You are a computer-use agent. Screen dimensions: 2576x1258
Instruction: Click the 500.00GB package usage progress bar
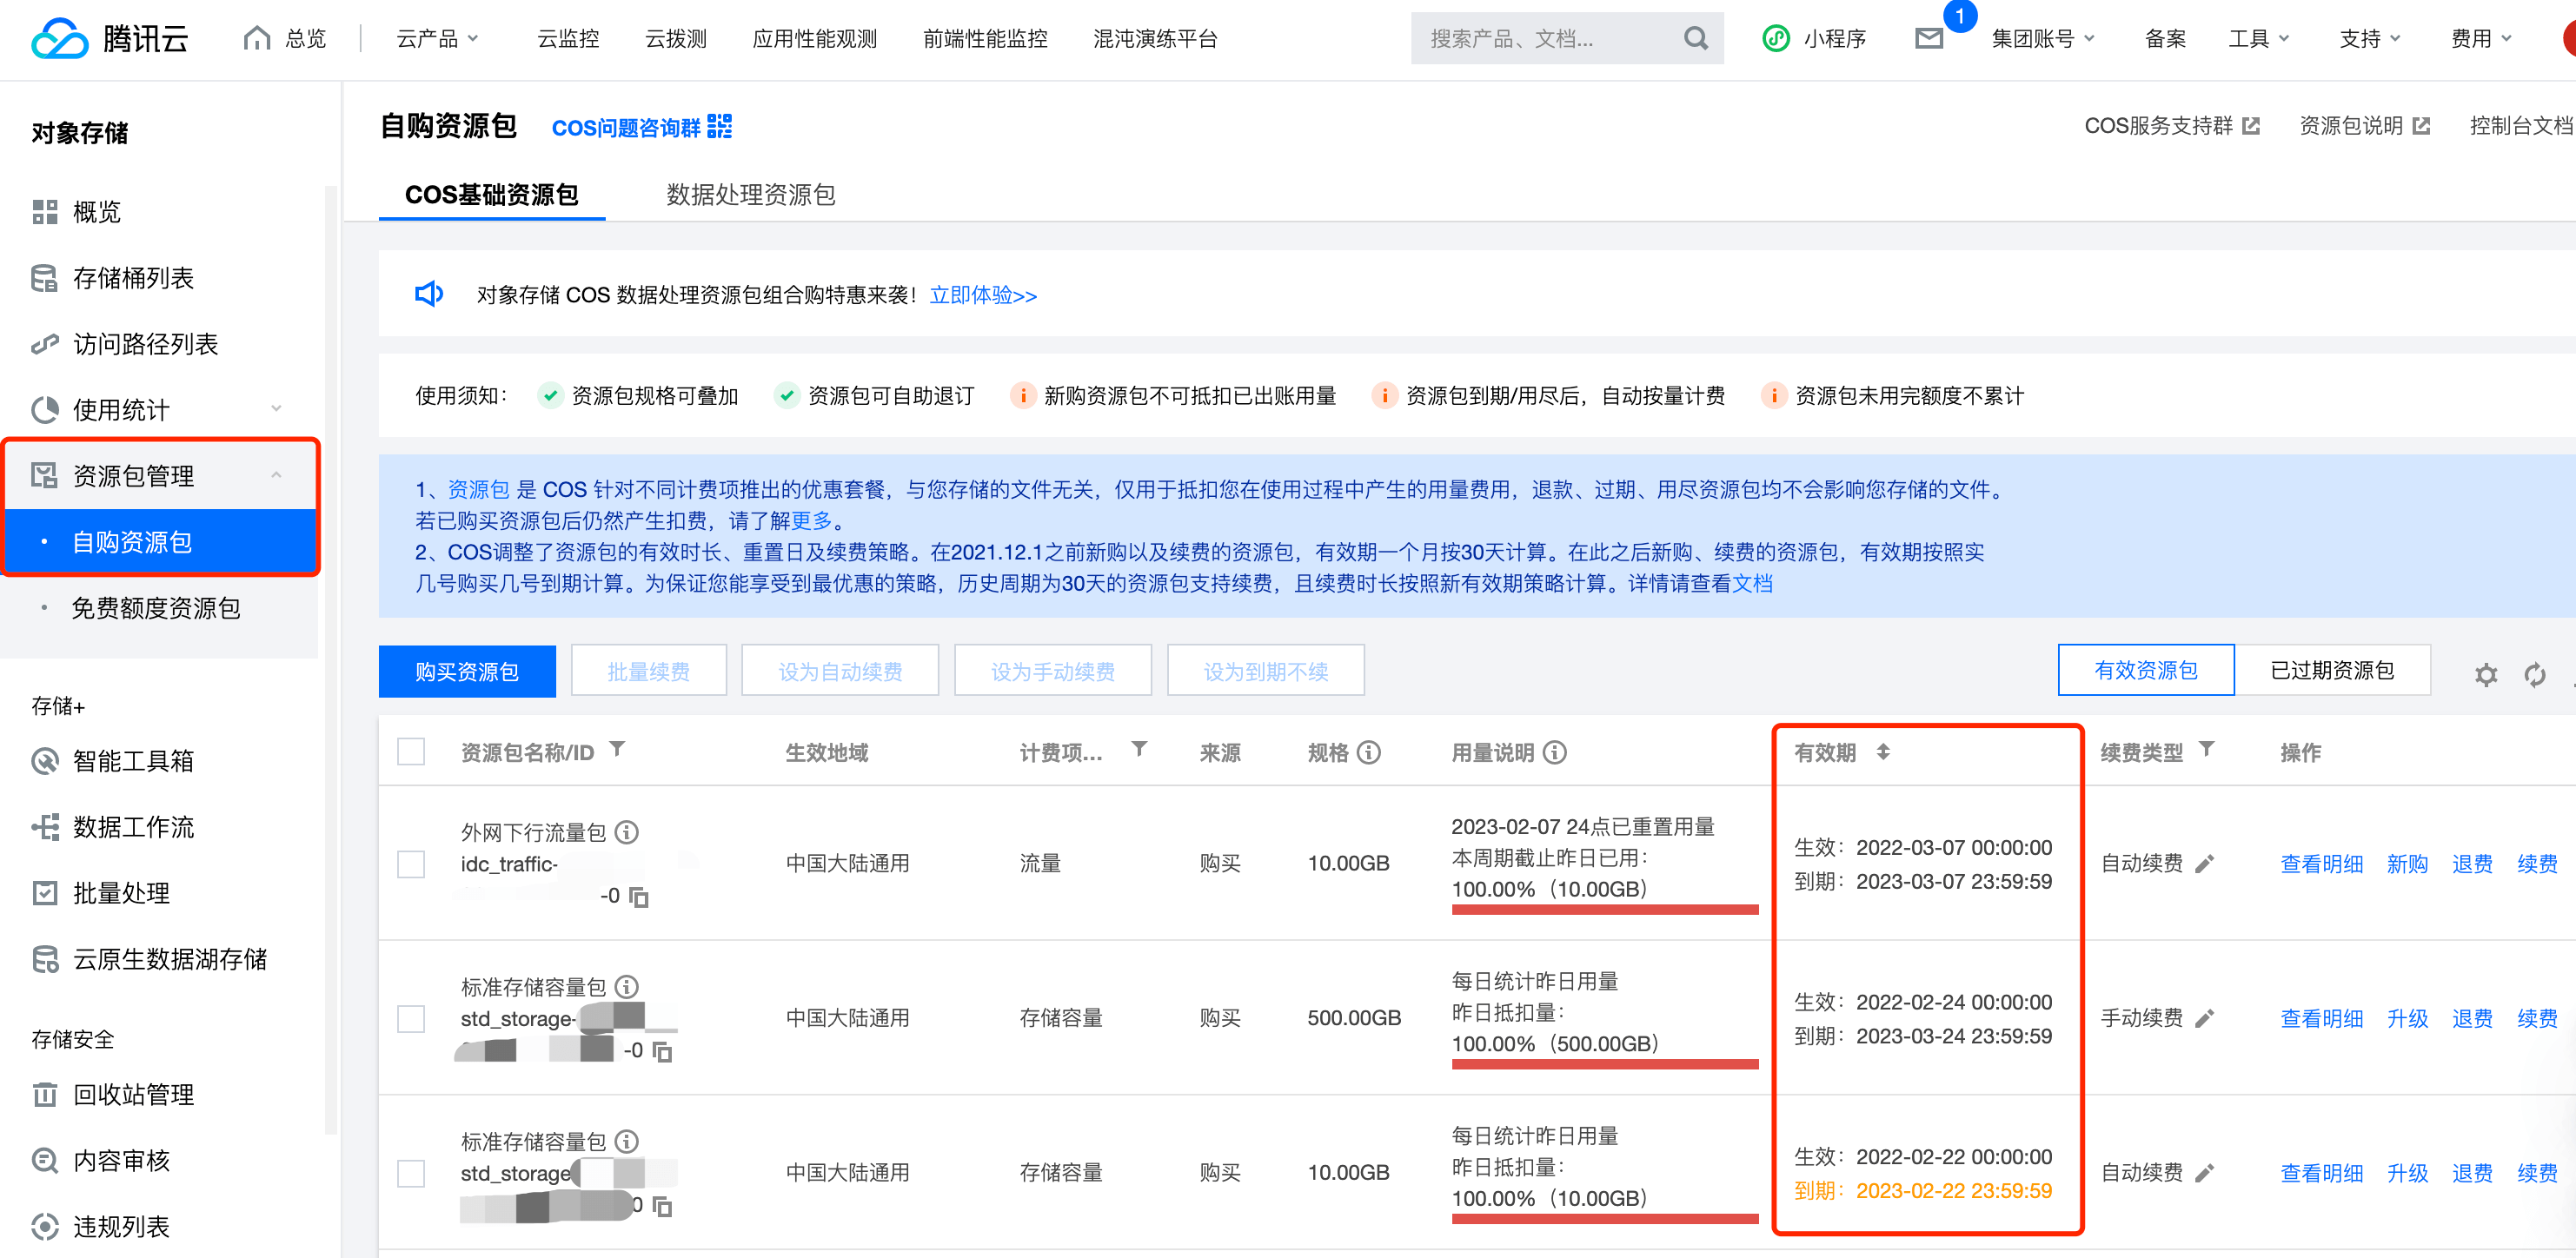click(x=1604, y=1064)
